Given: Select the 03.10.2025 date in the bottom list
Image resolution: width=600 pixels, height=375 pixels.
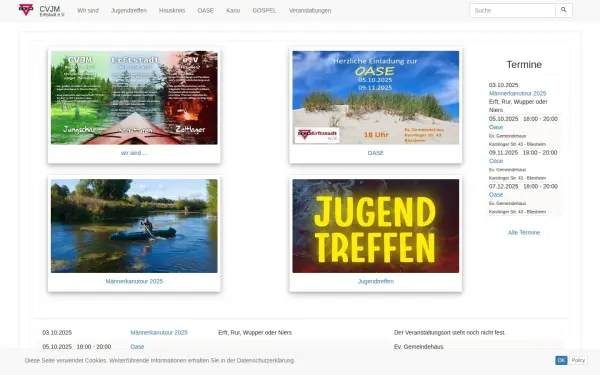Looking at the screenshot, I should [57, 333].
